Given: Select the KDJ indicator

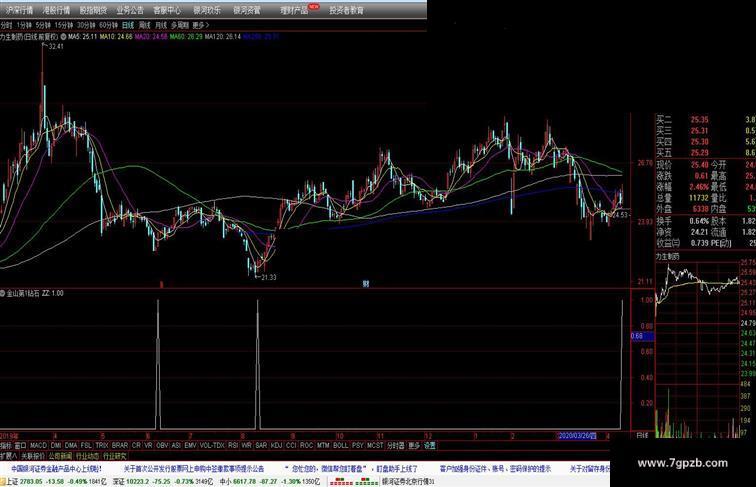Looking at the screenshot, I should pos(277,446).
